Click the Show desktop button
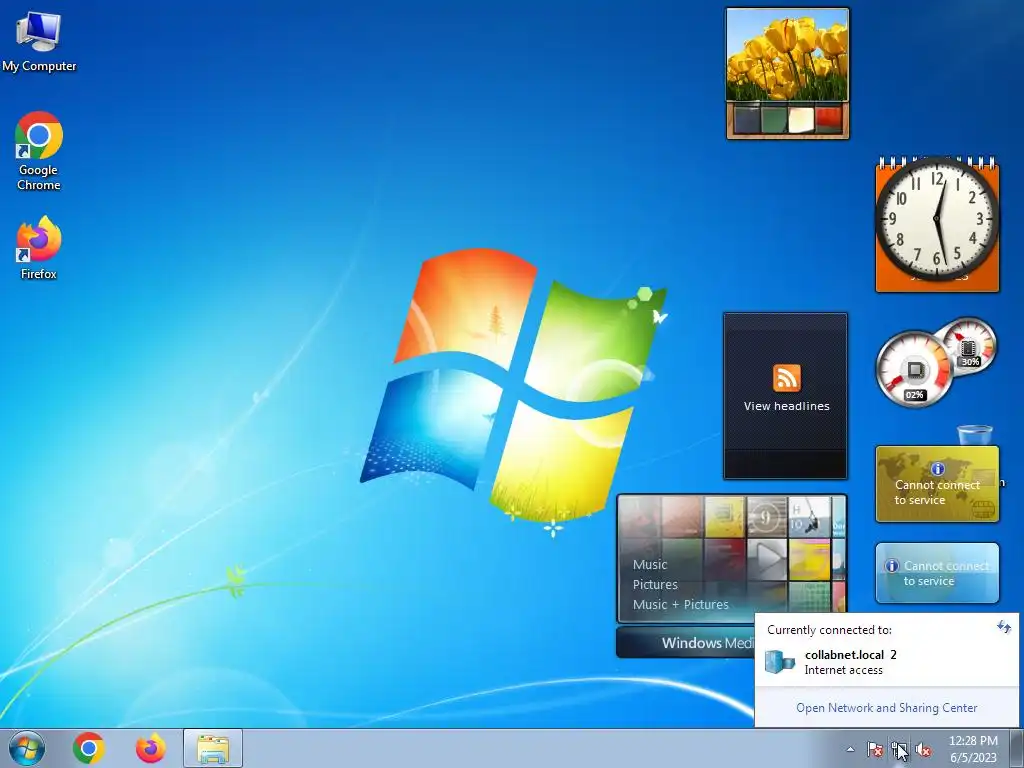 coord(1016,748)
